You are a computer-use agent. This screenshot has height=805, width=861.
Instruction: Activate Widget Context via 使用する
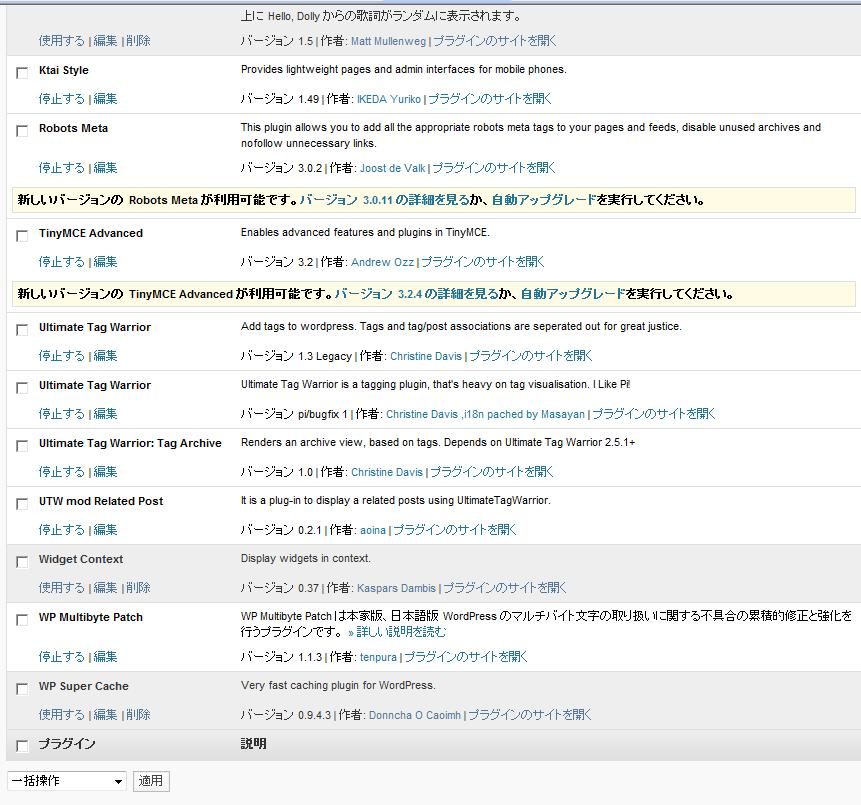(x=62, y=588)
